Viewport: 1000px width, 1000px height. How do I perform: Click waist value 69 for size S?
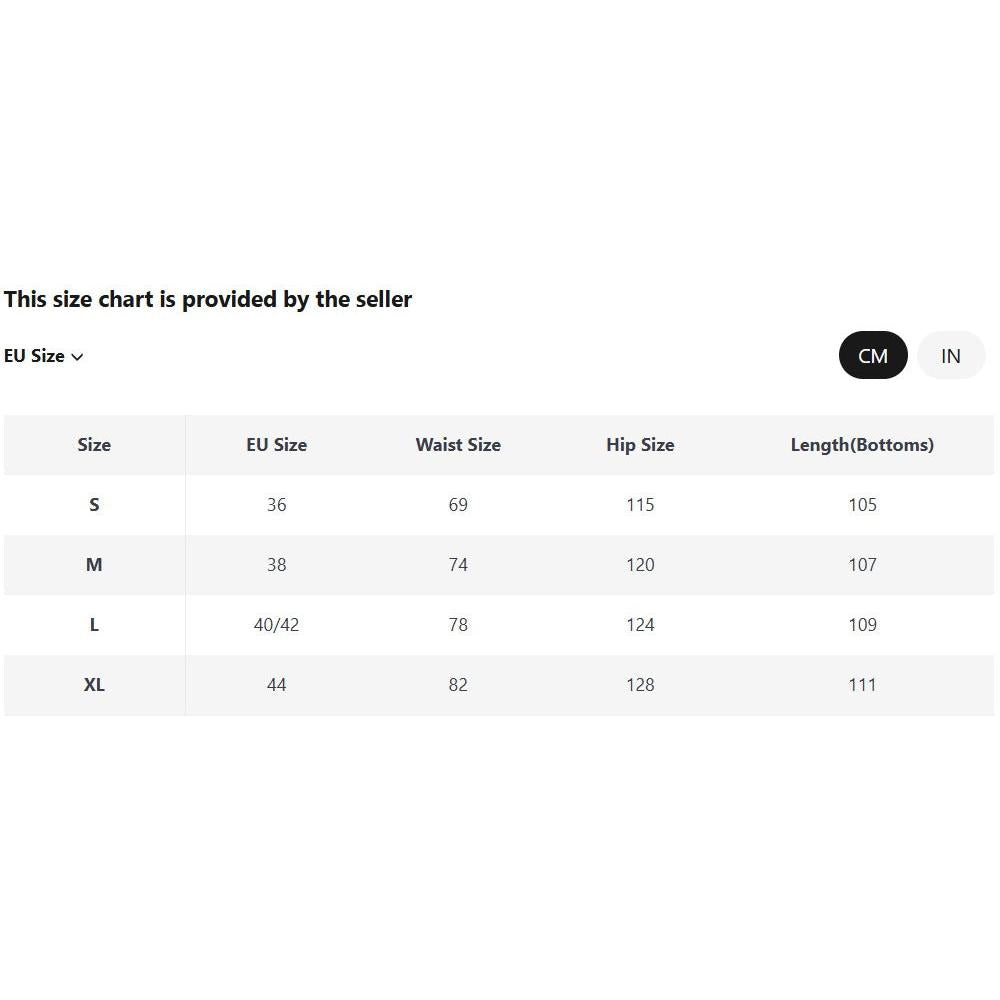tap(458, 504)
